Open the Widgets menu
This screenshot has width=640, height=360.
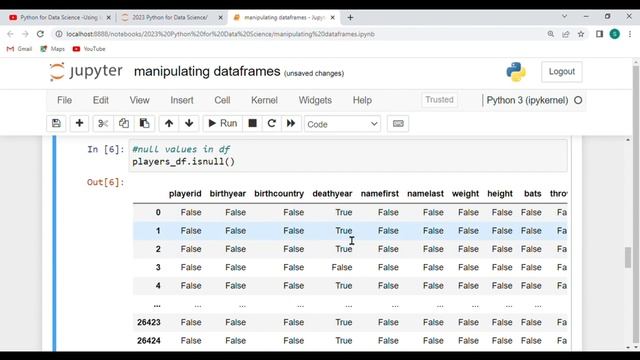point(315,100)
